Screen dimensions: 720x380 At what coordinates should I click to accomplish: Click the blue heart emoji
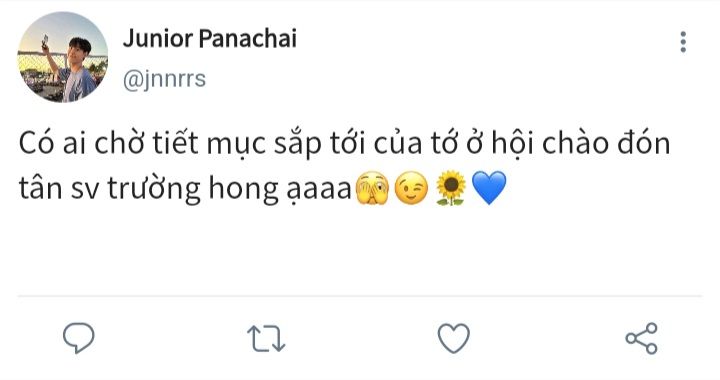tap(489, 188)
